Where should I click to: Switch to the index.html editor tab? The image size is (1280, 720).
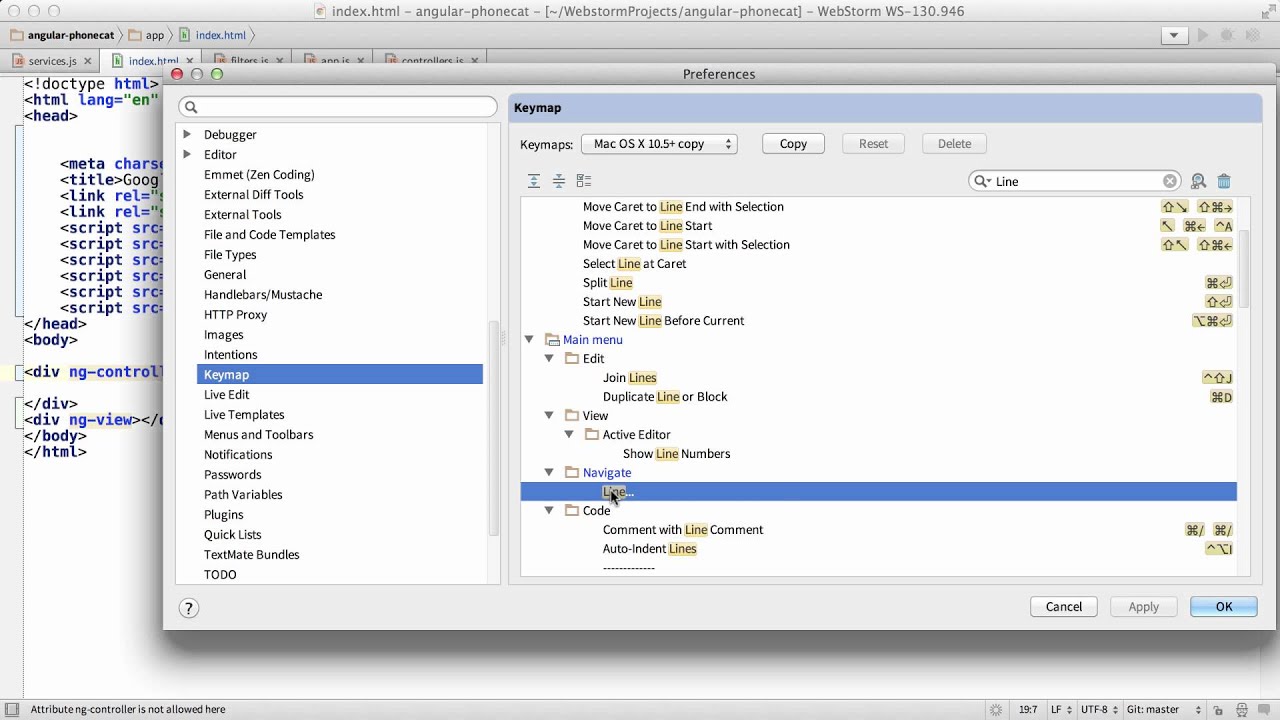tap(152, 61)
